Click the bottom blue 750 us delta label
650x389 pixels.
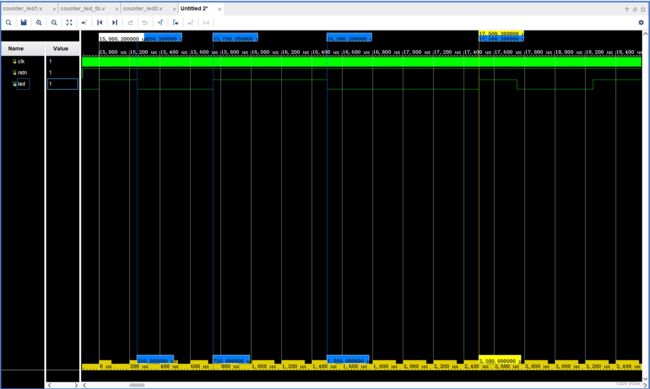[231, 360]
